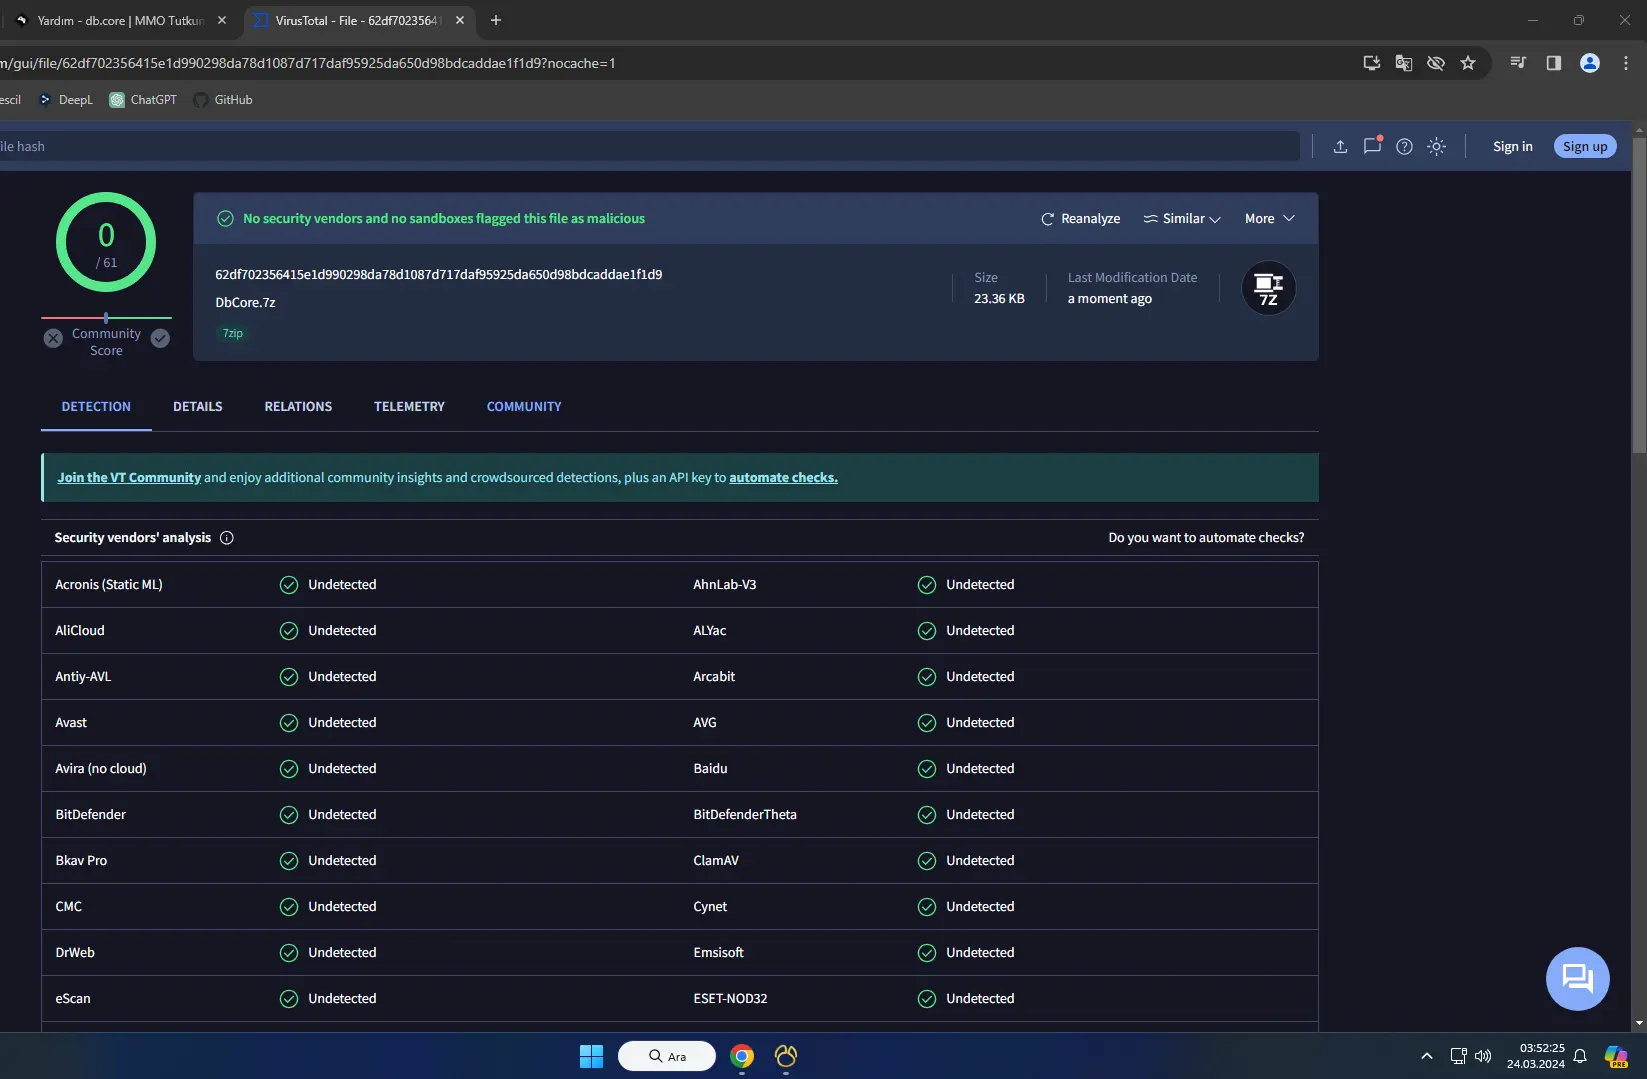Image resolution: width=1647 pixels, height=1079 pixels.
Task: Click the upload file icon
Action: 1340,147
